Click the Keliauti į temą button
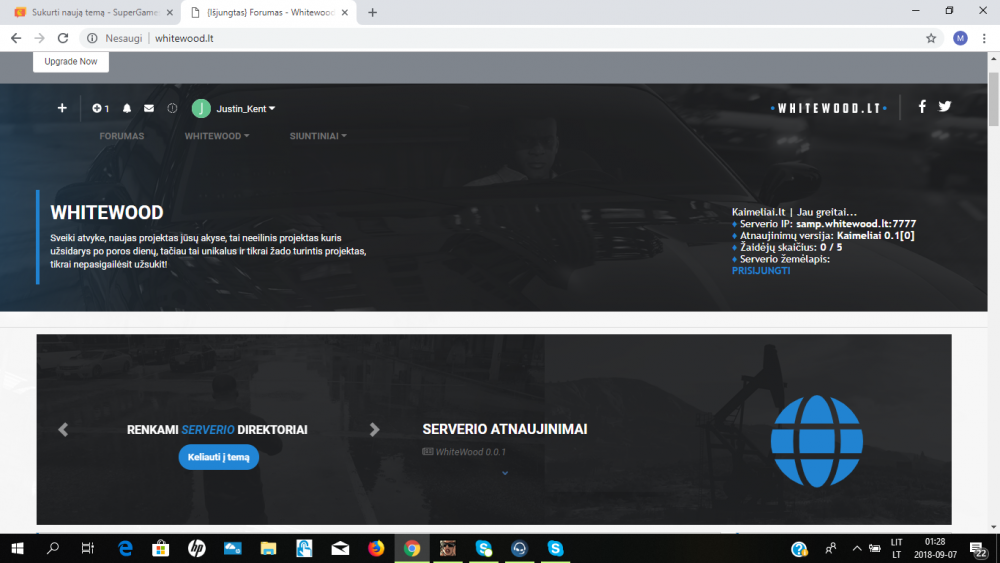Viewport: 1000px width, 563px height. click(219, 457)
